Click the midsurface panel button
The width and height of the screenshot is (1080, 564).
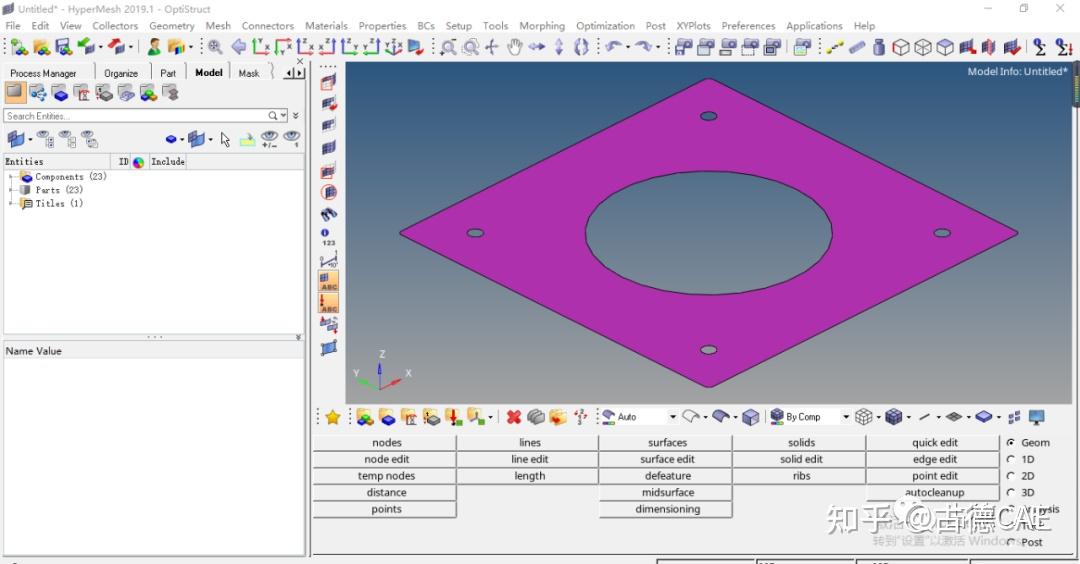click(667, 493)
